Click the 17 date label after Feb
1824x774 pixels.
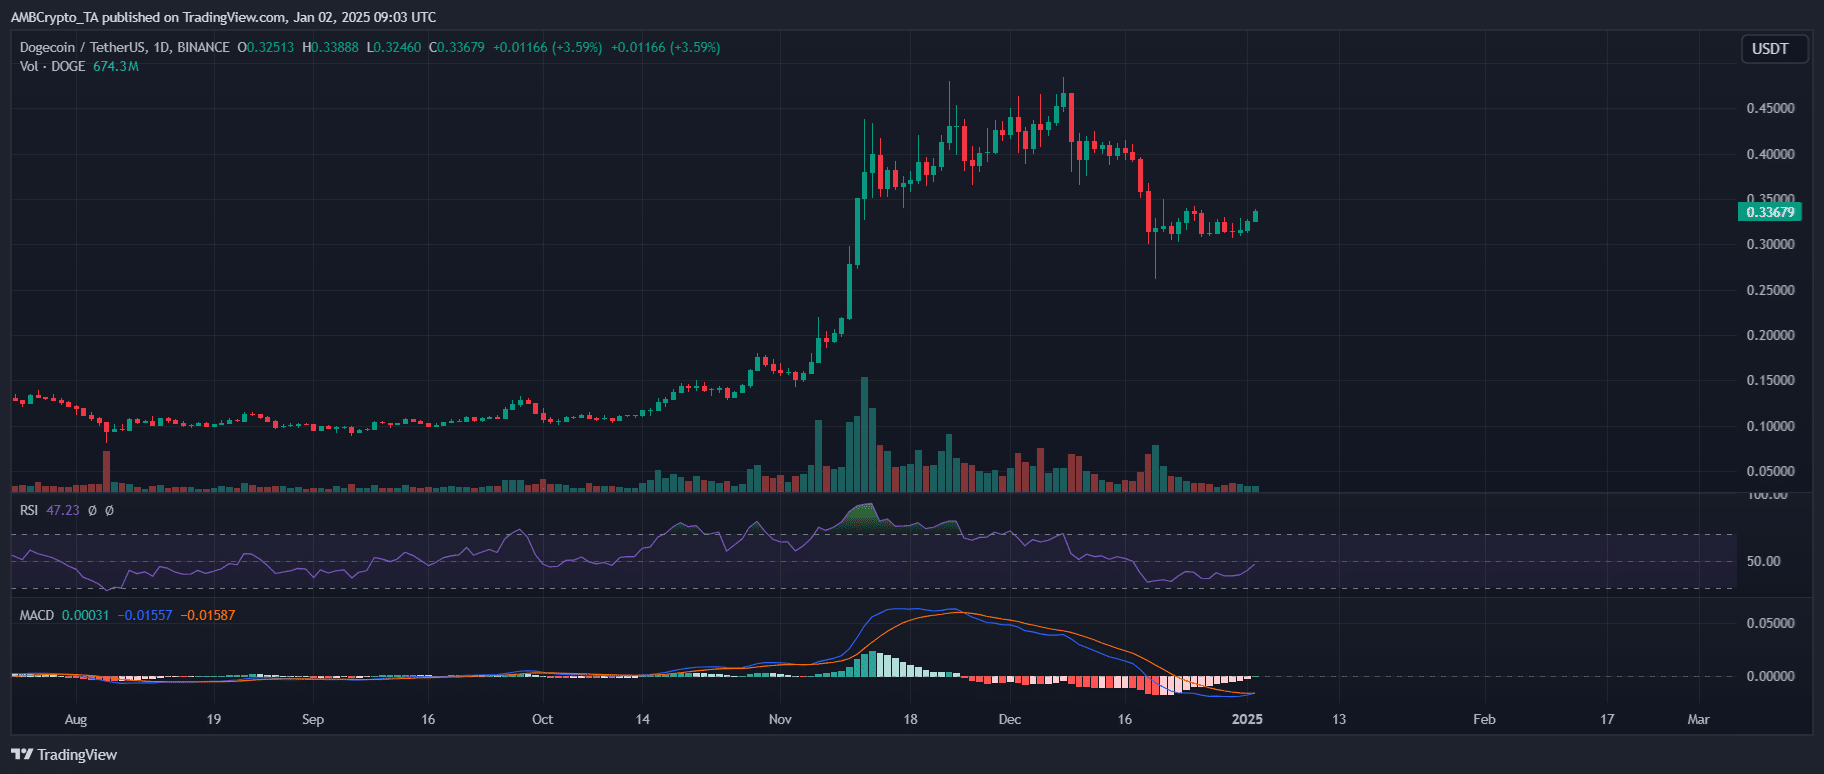1607,719
